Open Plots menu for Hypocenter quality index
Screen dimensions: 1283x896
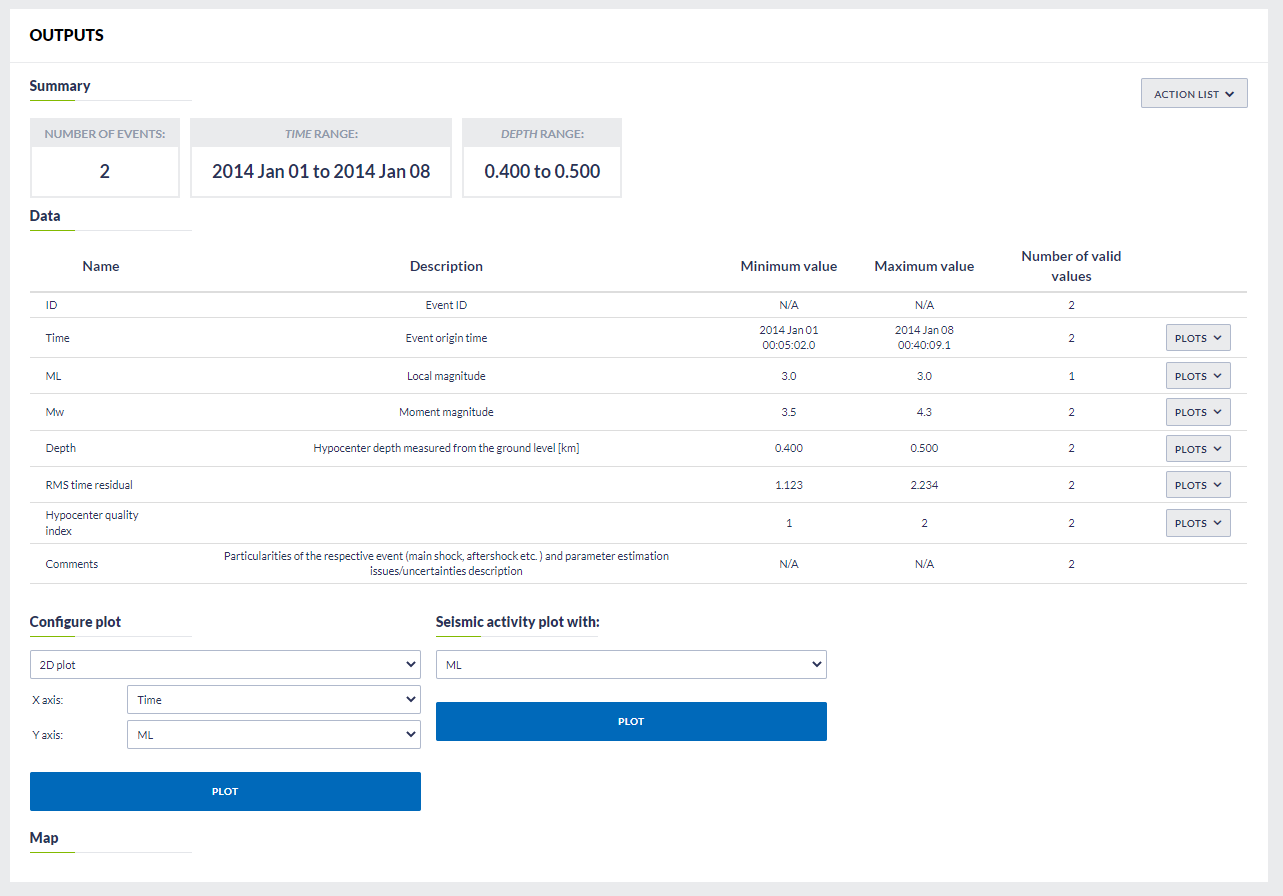1197,523
